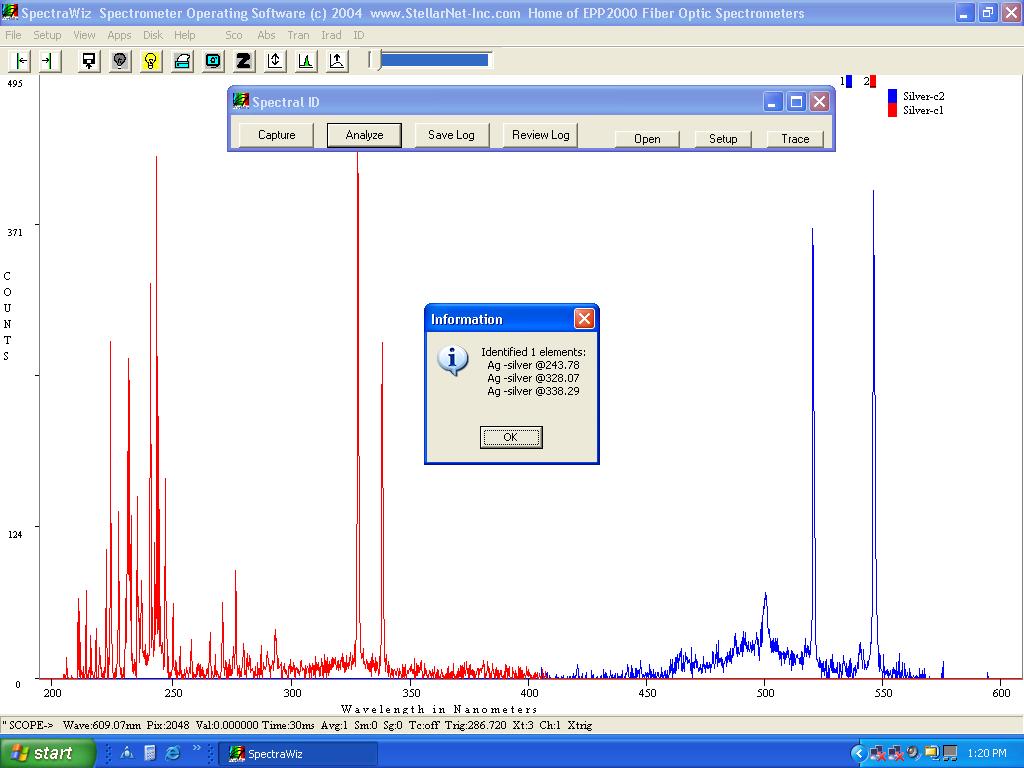Select the Abs mode menu item
Screen dimensions: 1024x768
(x=266, y=35)
